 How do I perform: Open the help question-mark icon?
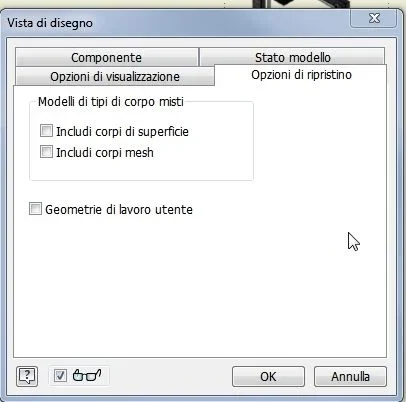(x=27, y=376)
